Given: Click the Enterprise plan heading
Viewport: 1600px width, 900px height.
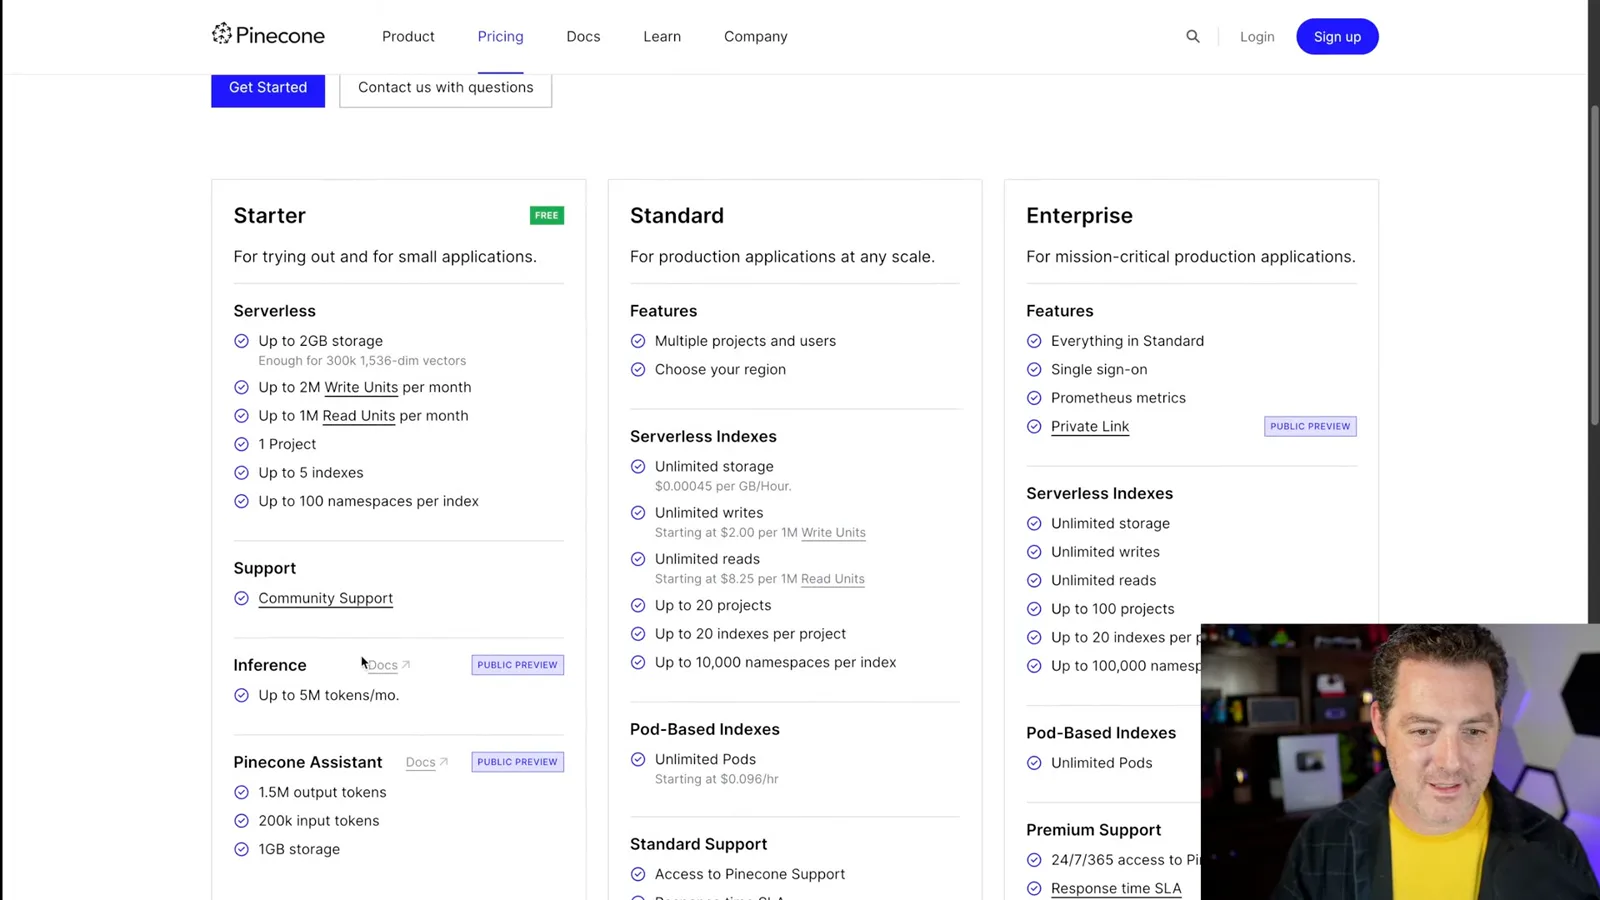Looking at the screenshot, I should [x=1080, y=216].
